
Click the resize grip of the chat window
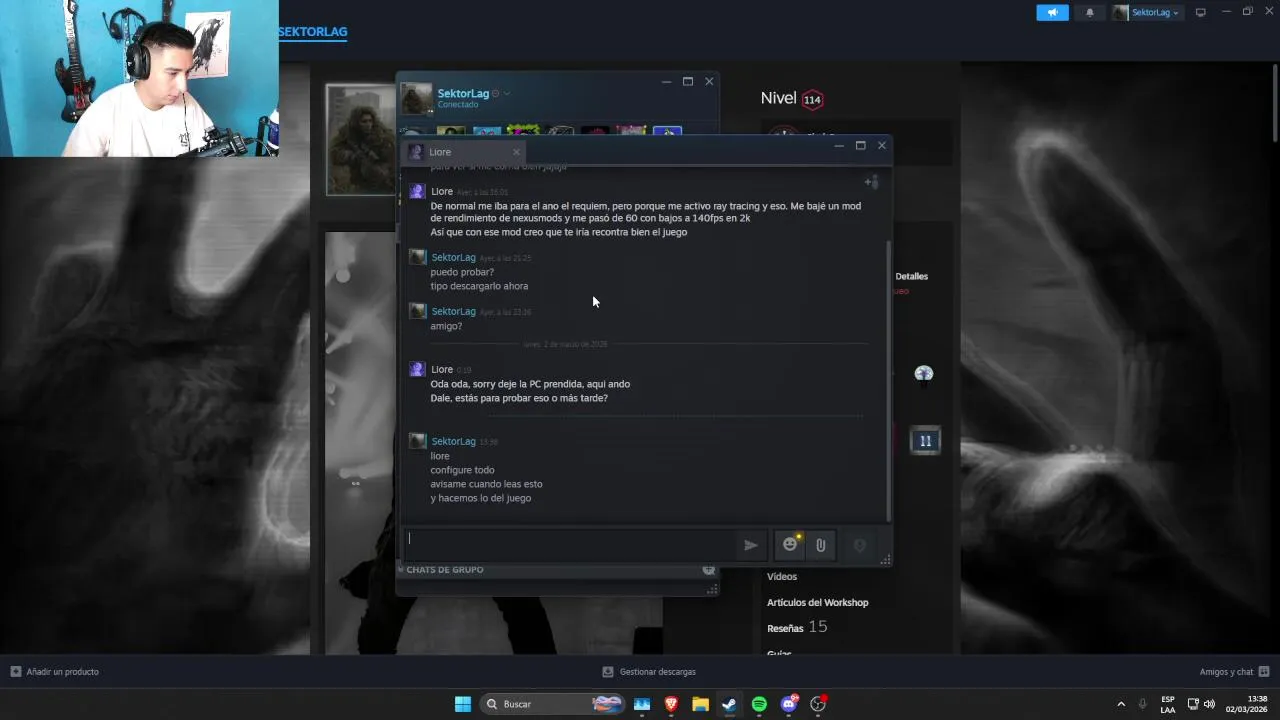click(885, 561)
